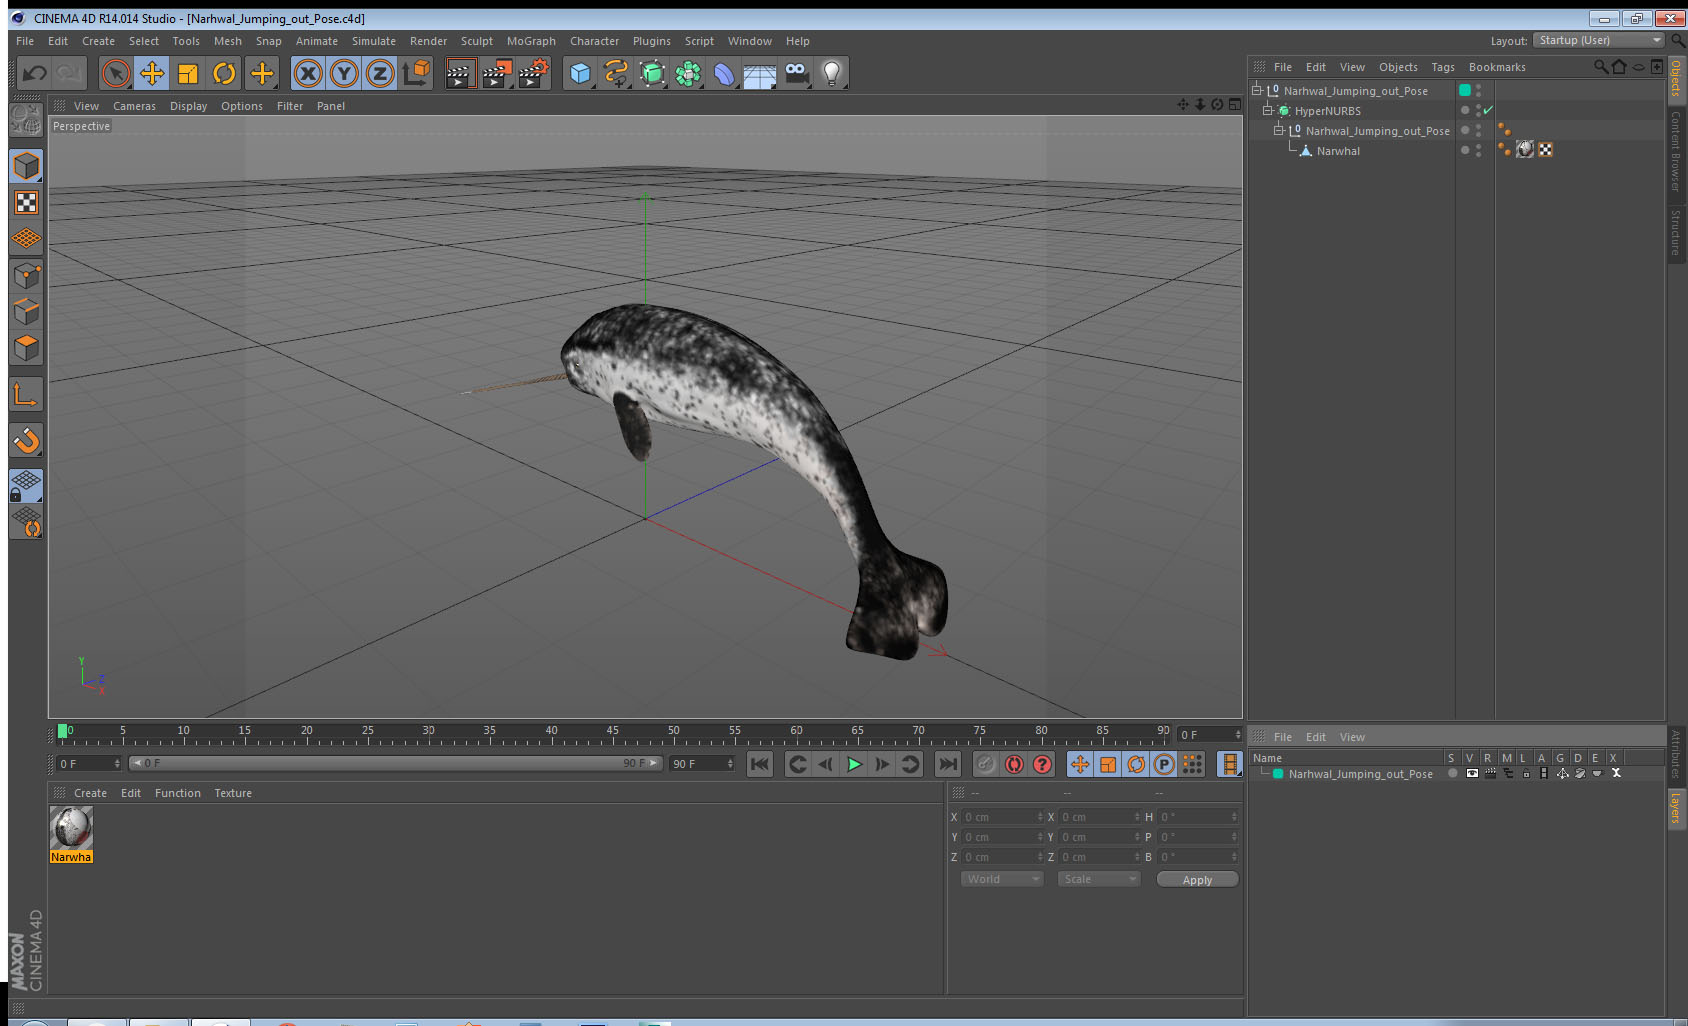The height and width of the screenshot is (1026, 1688).
Task: Open the Layout dropdown Startup (User)
Action: (1599, 40)
